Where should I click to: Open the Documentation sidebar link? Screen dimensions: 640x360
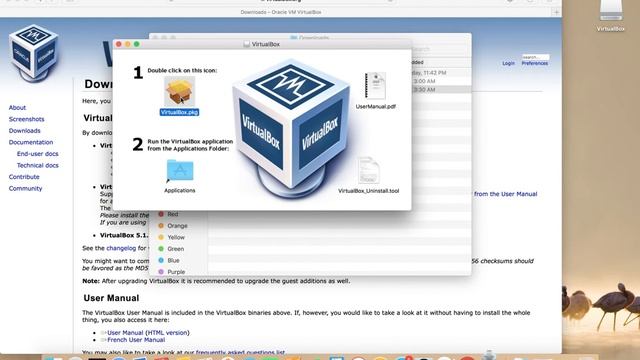[x=31, y=142]
